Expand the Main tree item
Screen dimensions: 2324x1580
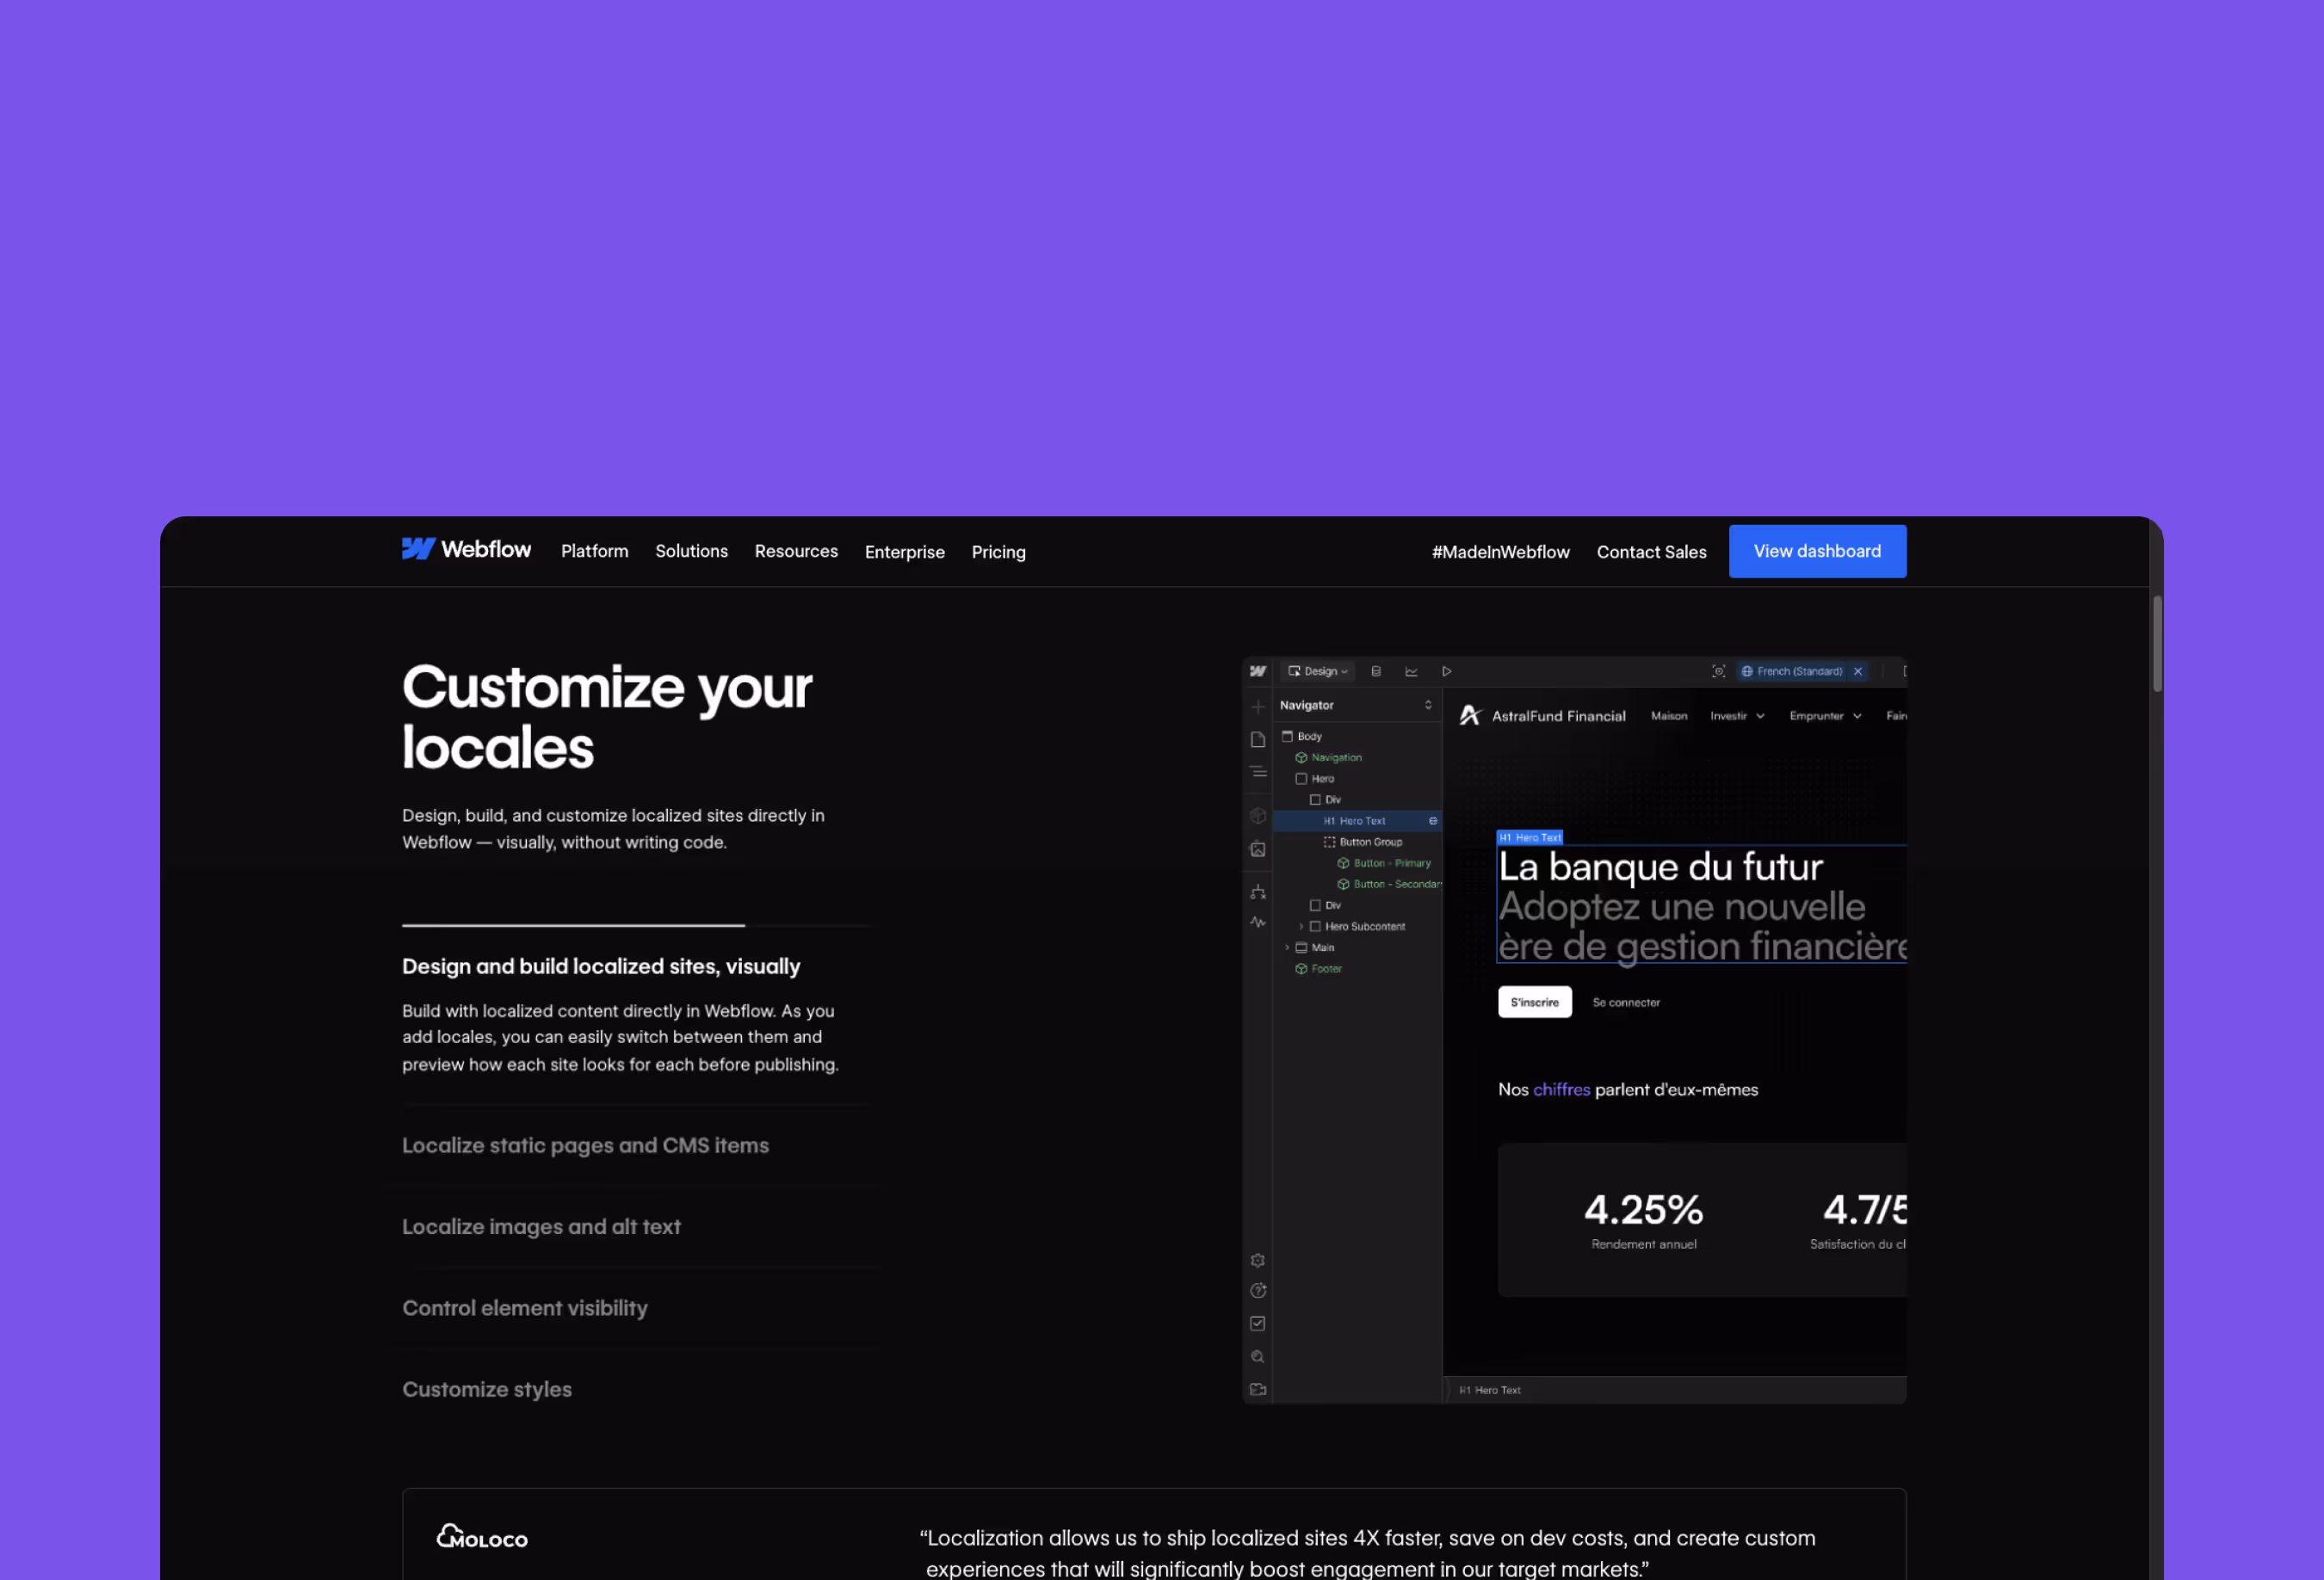(x=1287, y=948)
